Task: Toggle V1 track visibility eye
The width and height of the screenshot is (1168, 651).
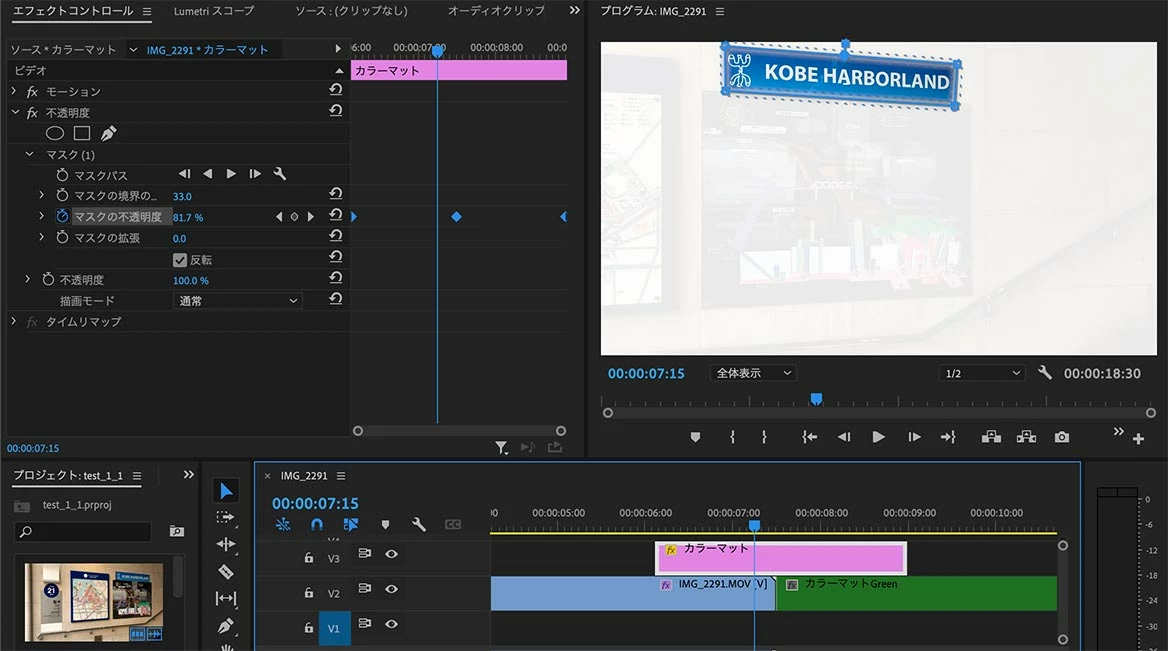Action: click(391, 623)
